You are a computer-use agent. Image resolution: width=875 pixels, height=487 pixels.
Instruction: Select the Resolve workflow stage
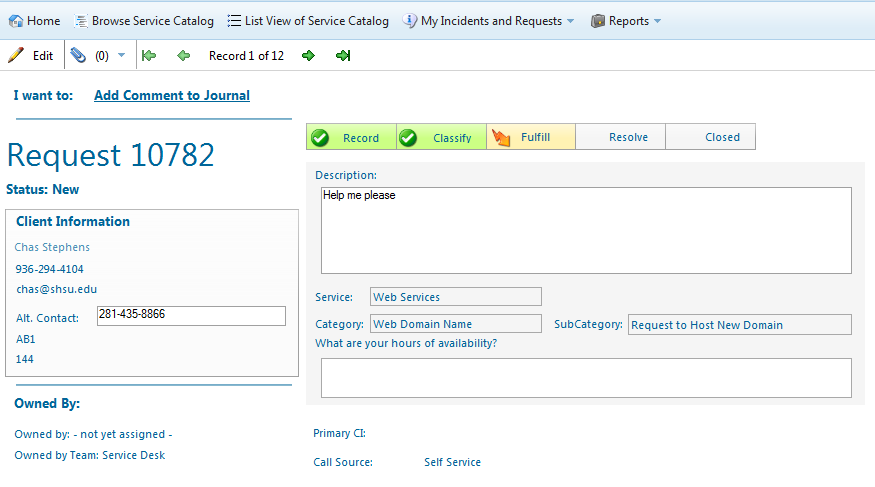click(621, 137)
